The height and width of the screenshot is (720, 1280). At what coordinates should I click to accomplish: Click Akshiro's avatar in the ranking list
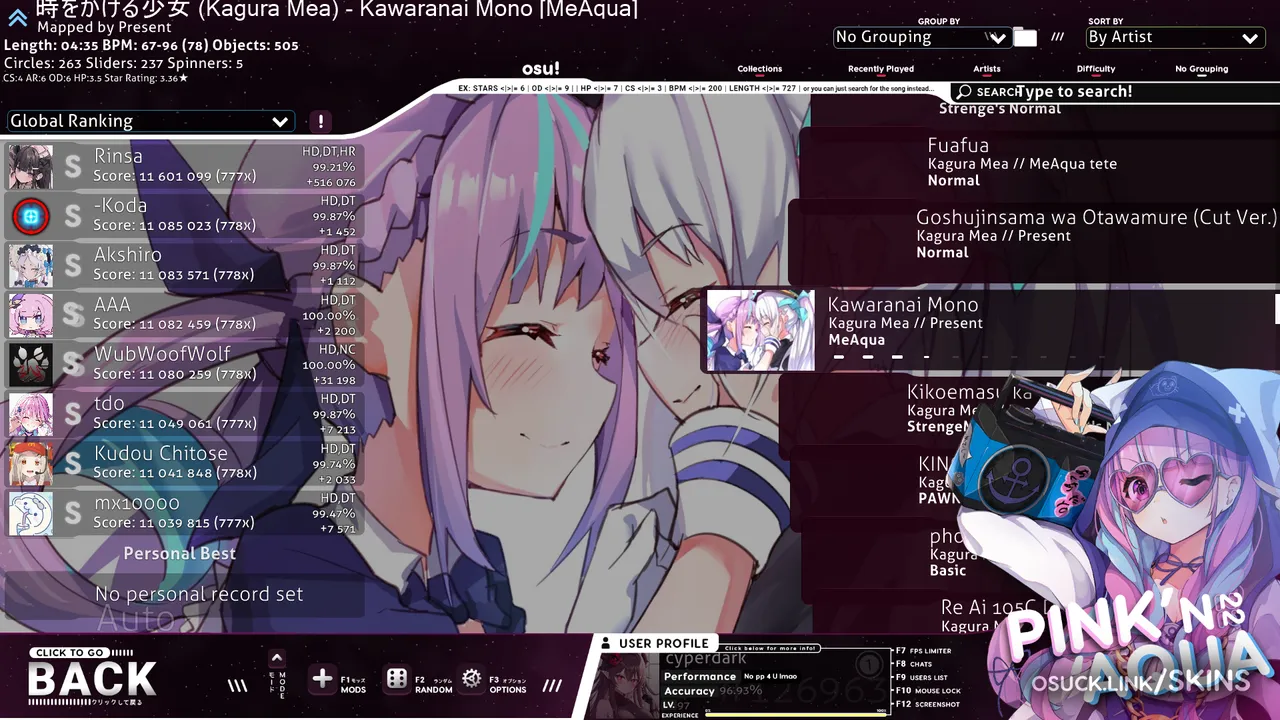pos(31,265)
